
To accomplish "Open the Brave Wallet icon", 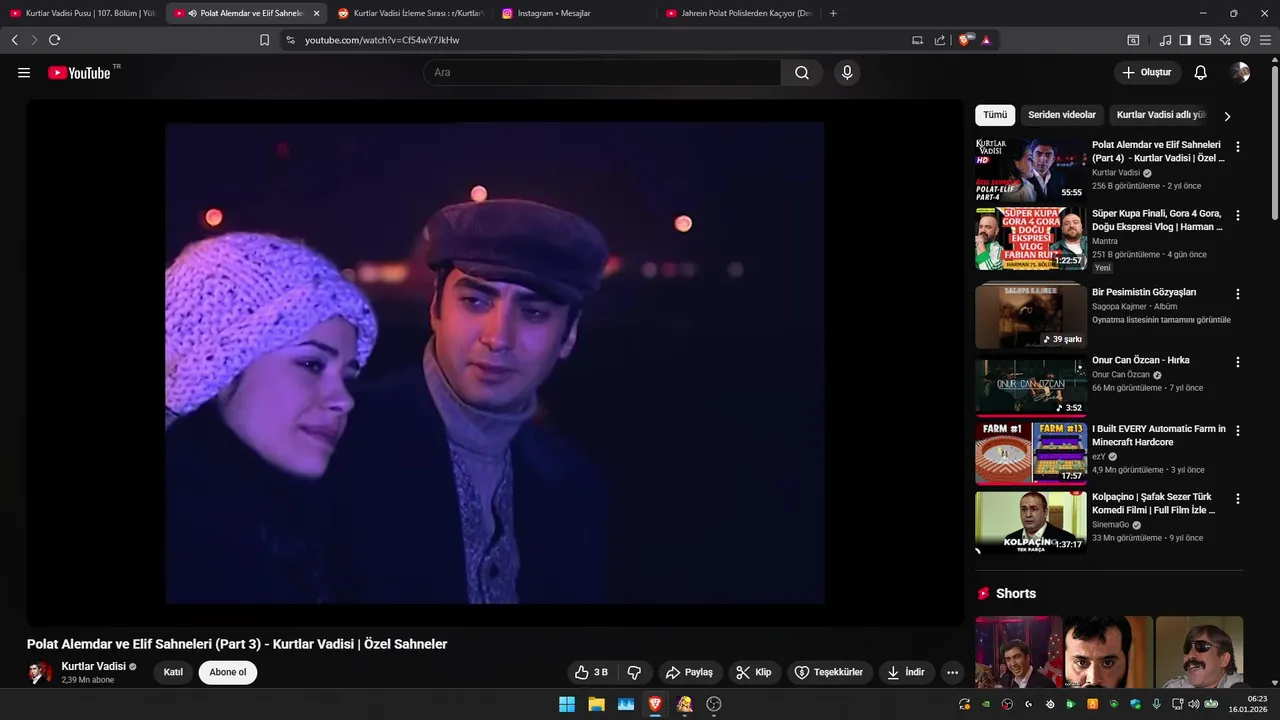I will pos(1205,40).
